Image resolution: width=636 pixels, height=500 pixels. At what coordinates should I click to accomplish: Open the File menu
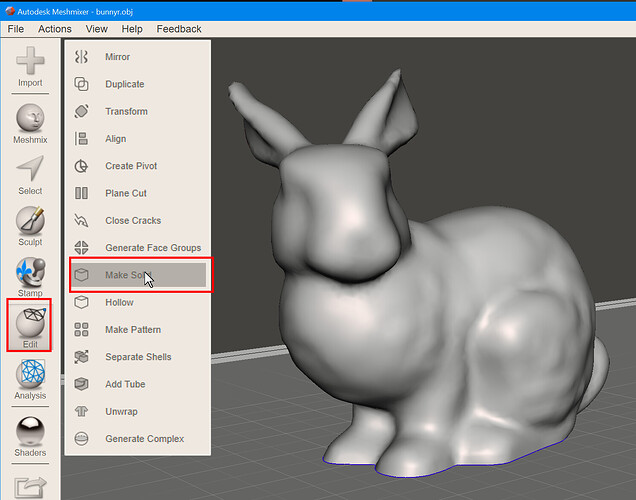click(16, 29)
